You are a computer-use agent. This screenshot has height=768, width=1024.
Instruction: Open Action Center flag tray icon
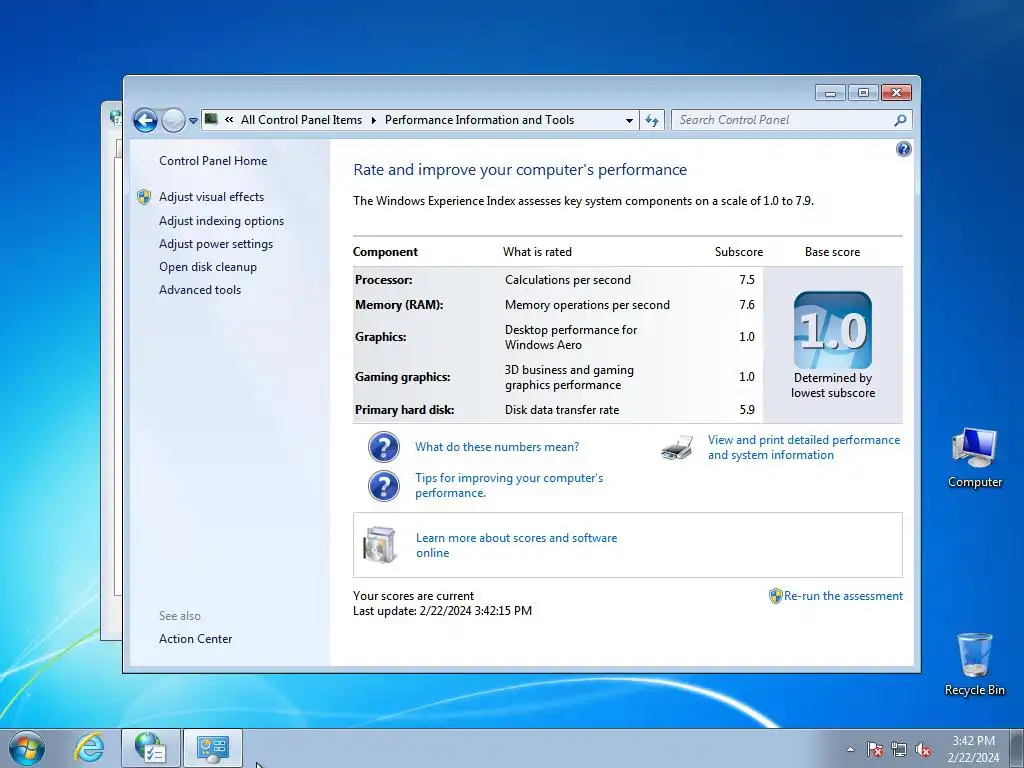[874, 749]
